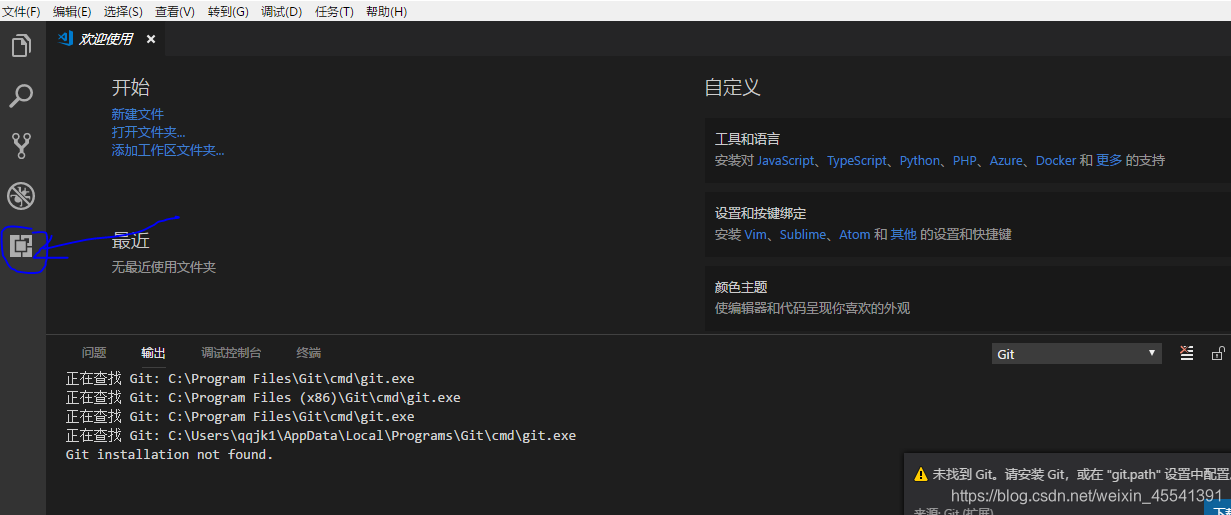Open the Search view icon

pos(21,96)
